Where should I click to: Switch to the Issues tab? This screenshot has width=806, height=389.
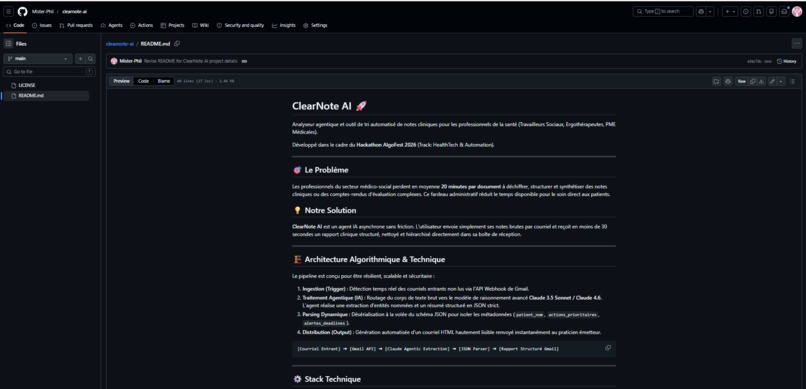(42, 25)
